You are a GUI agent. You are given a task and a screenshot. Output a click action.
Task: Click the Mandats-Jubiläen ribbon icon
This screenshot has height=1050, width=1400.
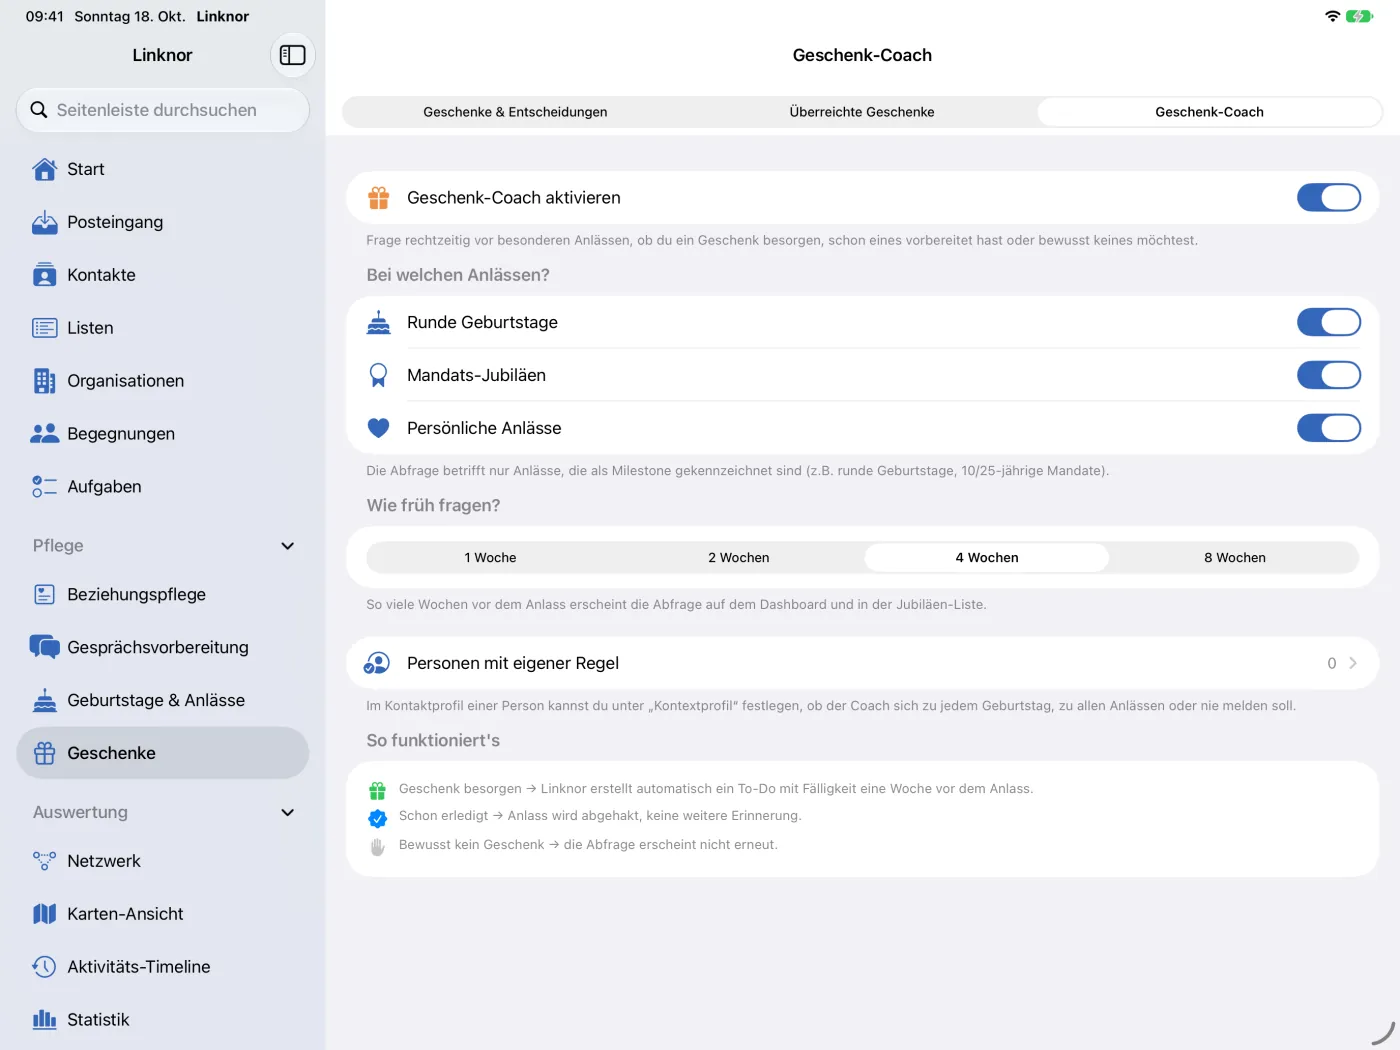pos(379,375)
